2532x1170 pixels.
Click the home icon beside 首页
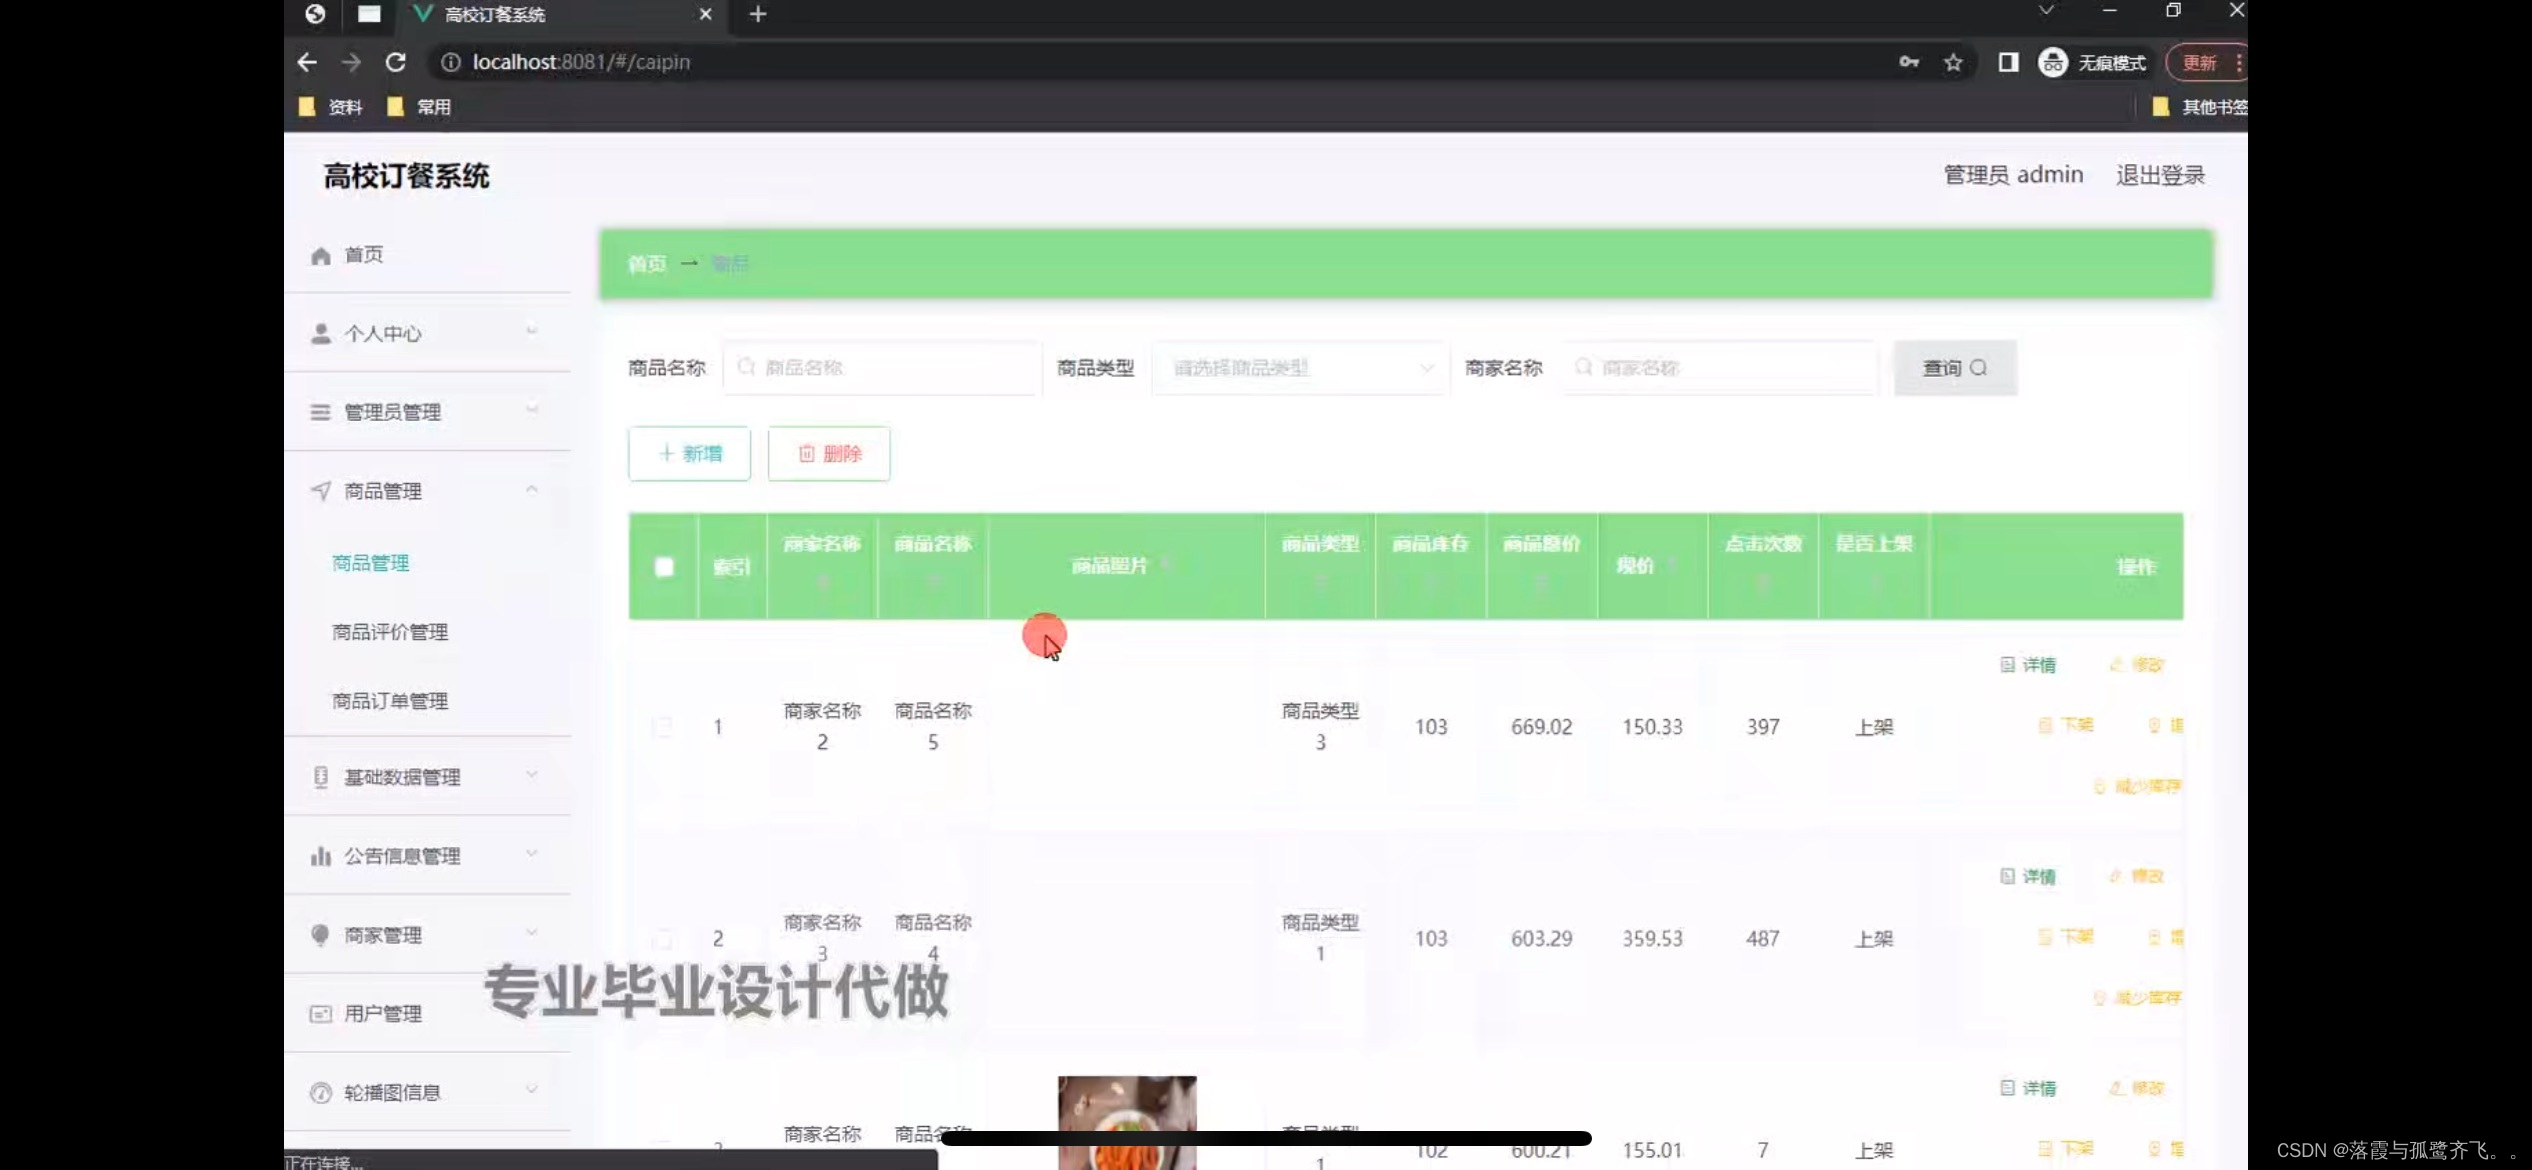(x=320, y=255)
